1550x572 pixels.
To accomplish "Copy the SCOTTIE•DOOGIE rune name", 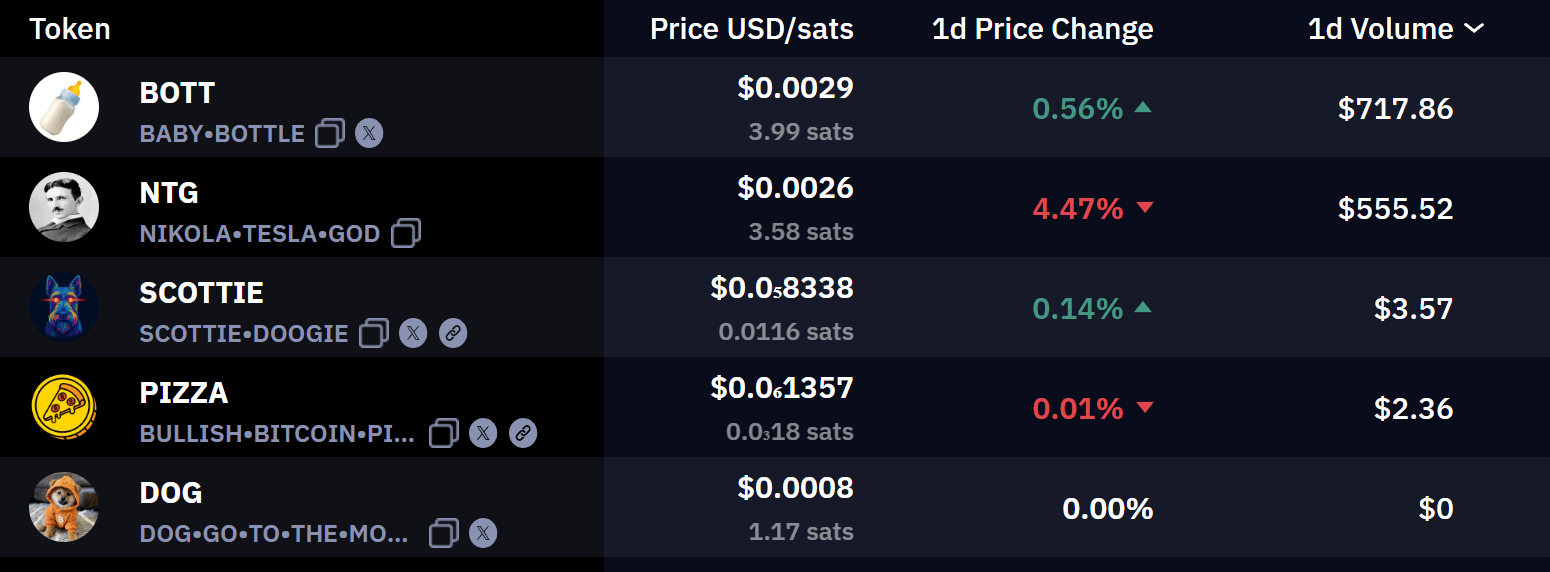I will [374, 333].
